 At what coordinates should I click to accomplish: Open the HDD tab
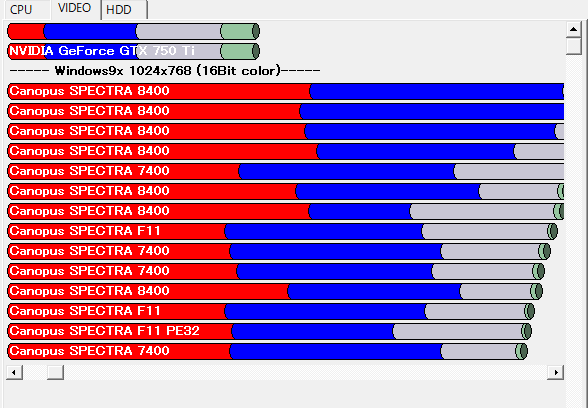124,10
